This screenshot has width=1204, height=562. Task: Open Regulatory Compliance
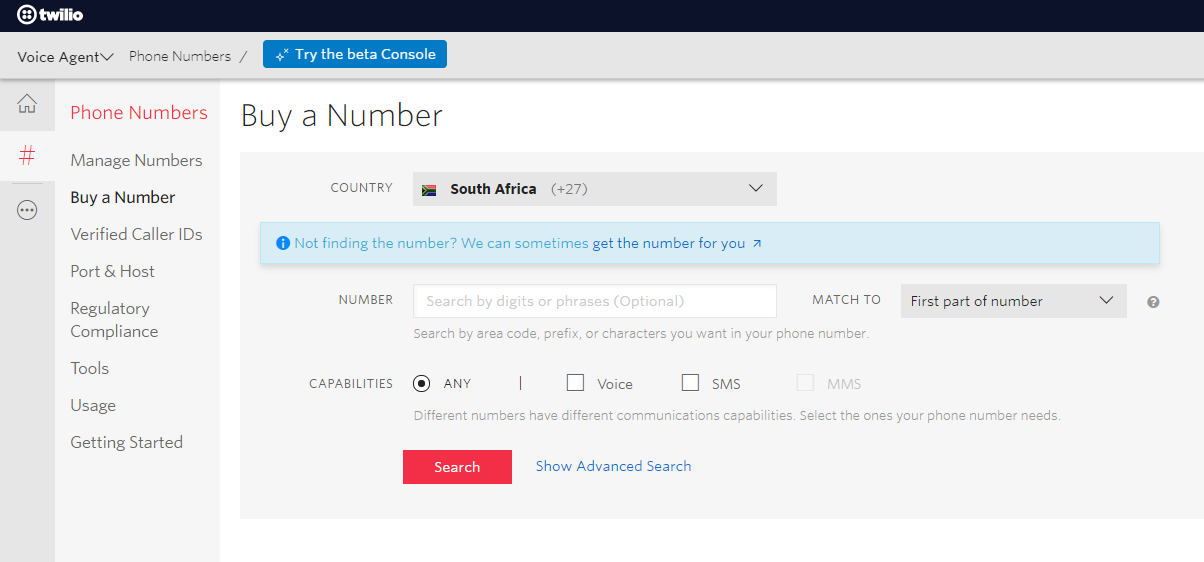[114, 320]
